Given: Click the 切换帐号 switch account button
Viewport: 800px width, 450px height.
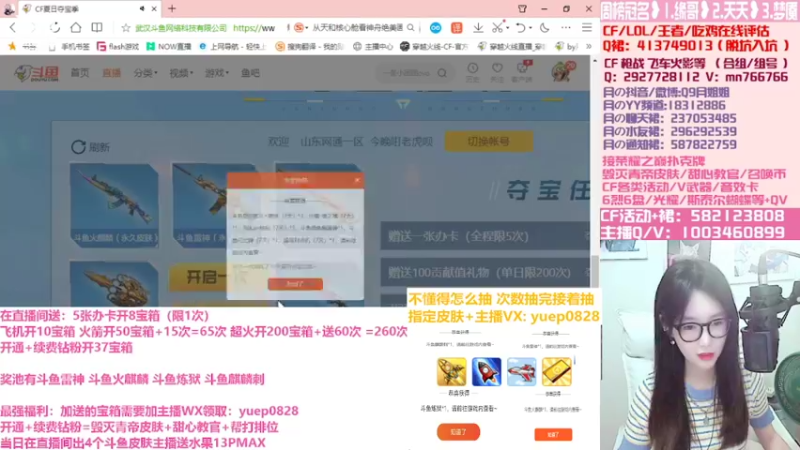Looking at the screenshot, I should click(x=489, y=141).
